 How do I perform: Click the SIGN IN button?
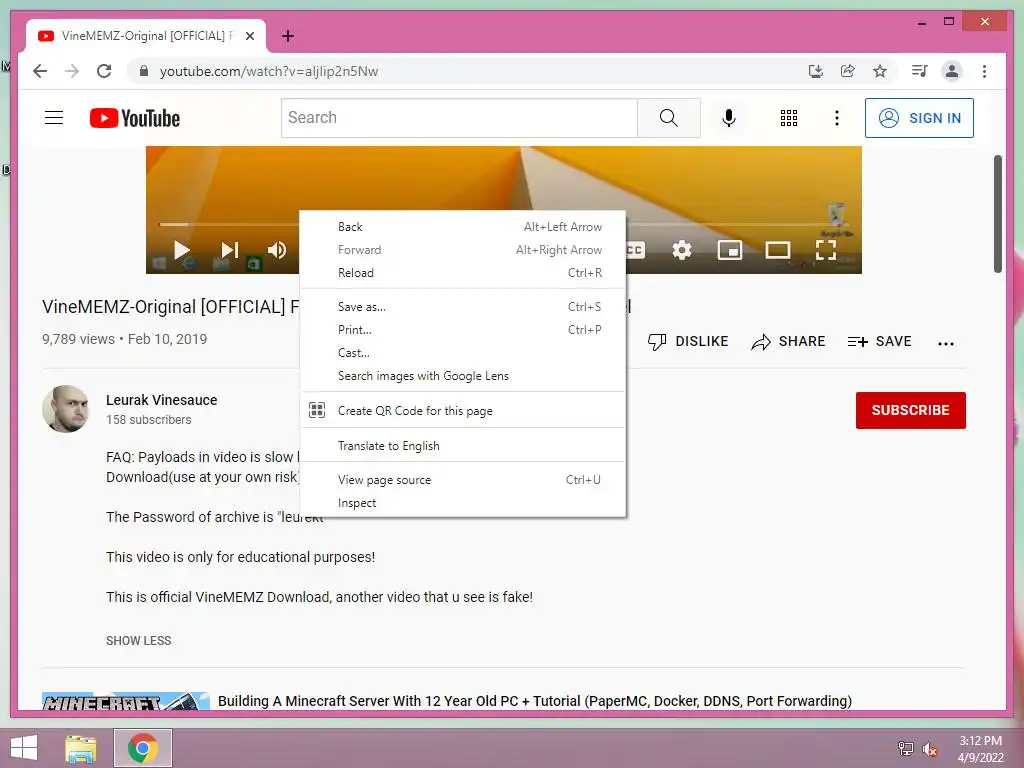pos(919,118)
